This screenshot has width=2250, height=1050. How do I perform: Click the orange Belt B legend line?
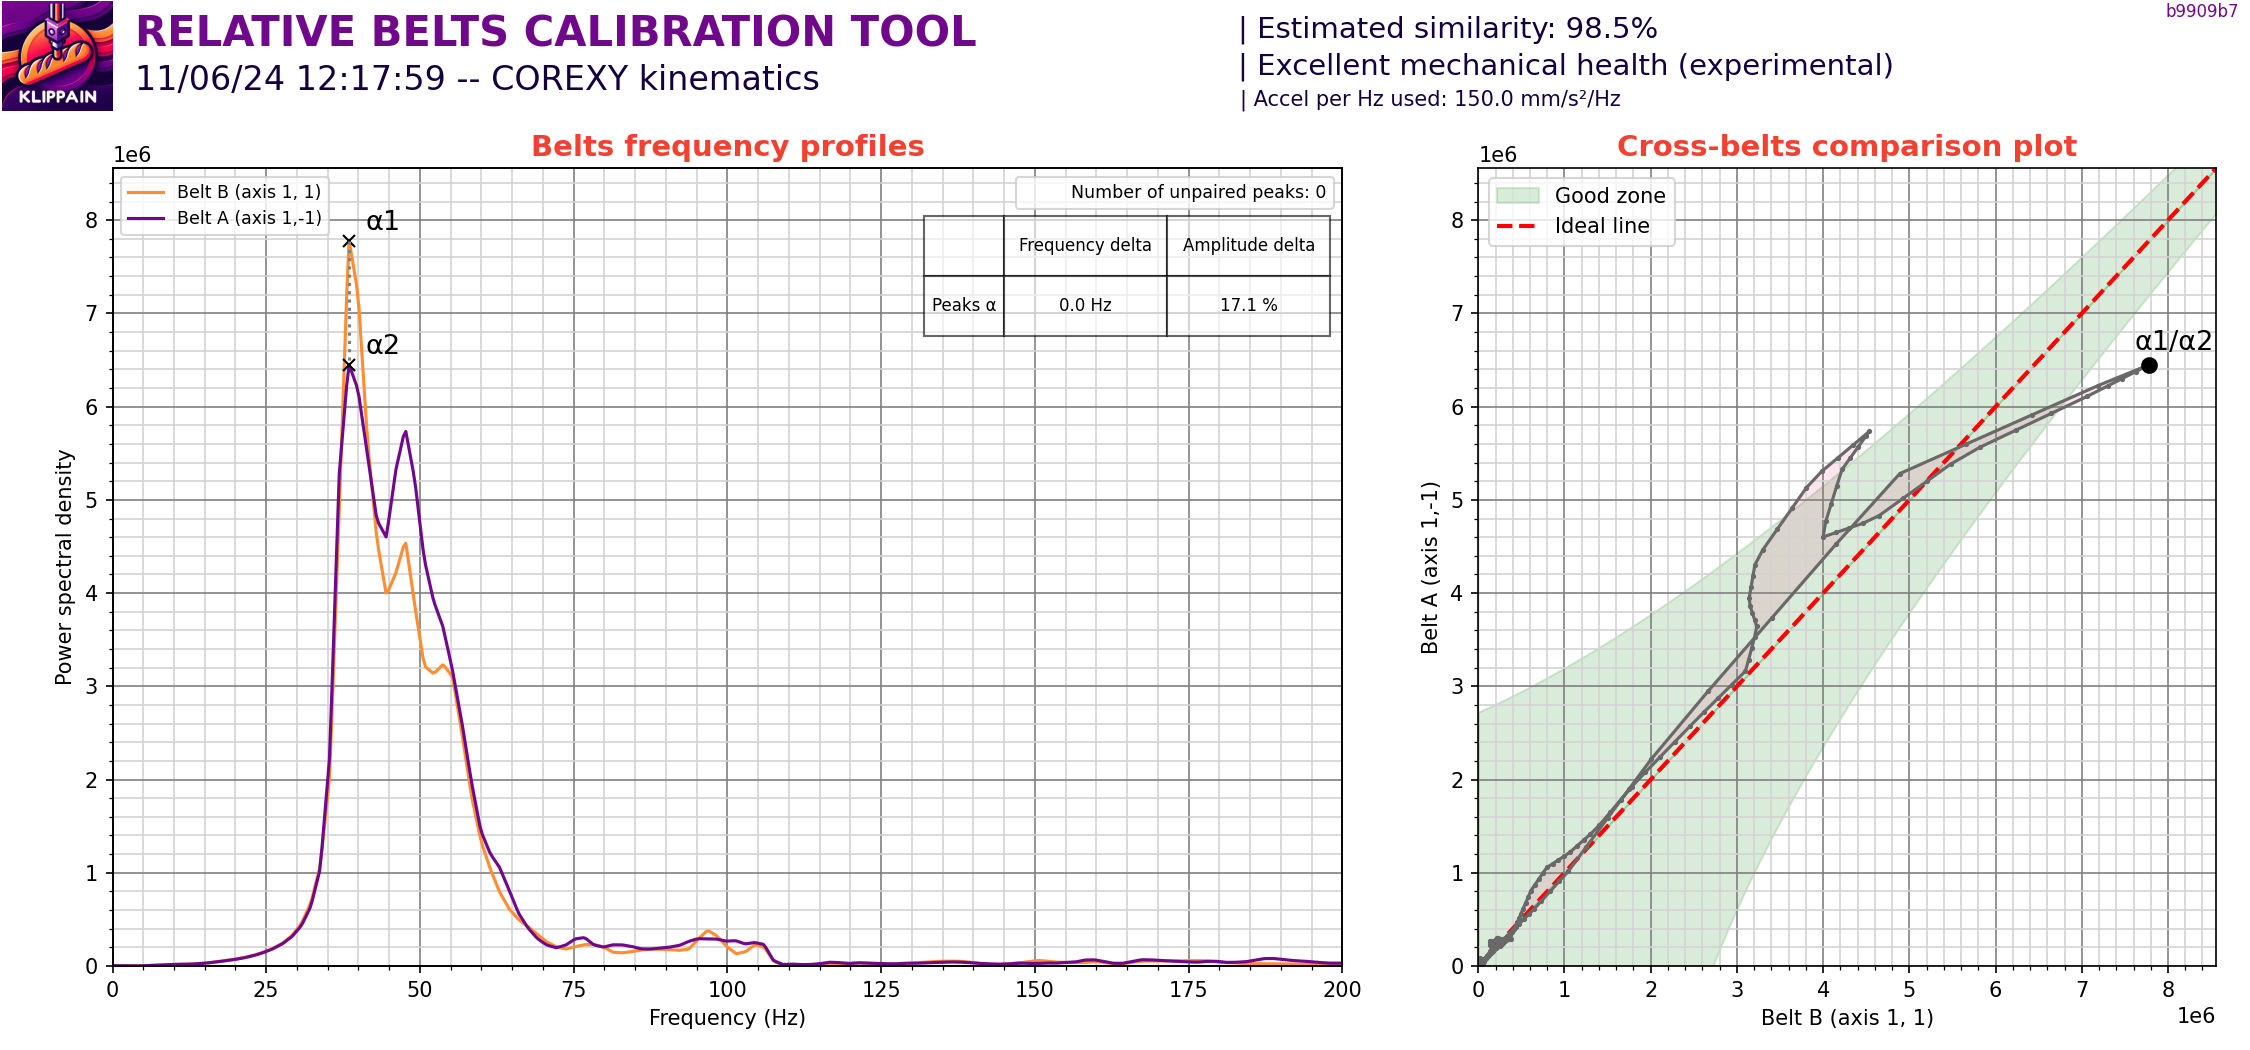[x=146, y=192]
